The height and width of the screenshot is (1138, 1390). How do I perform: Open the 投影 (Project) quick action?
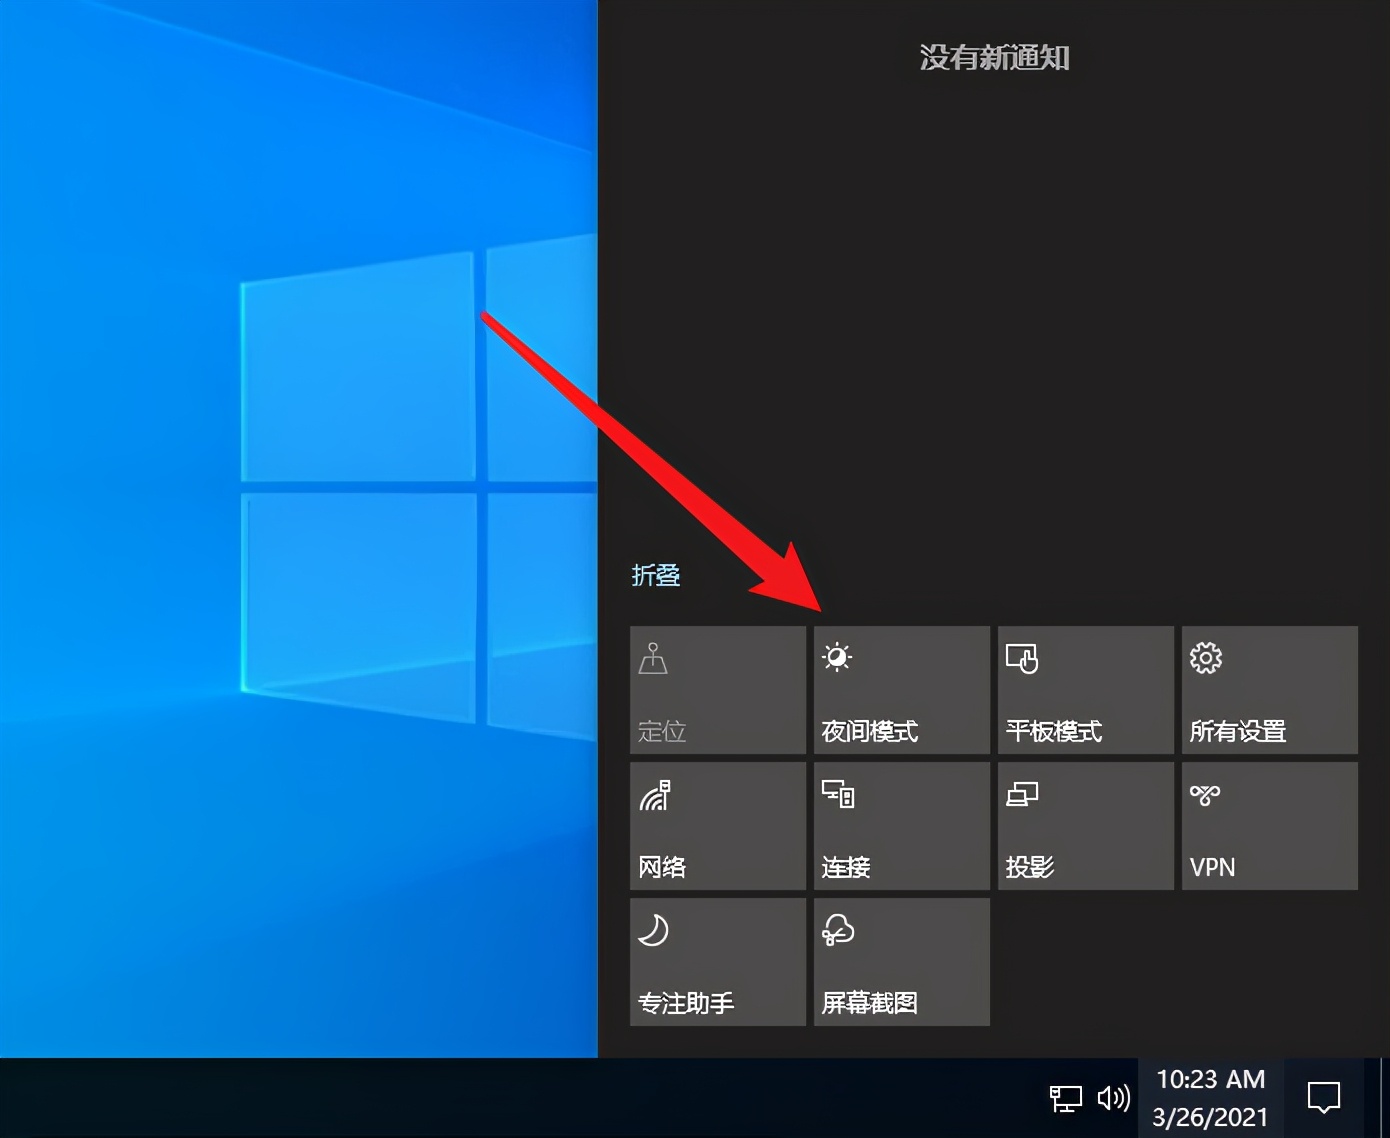coord(1084,826)
